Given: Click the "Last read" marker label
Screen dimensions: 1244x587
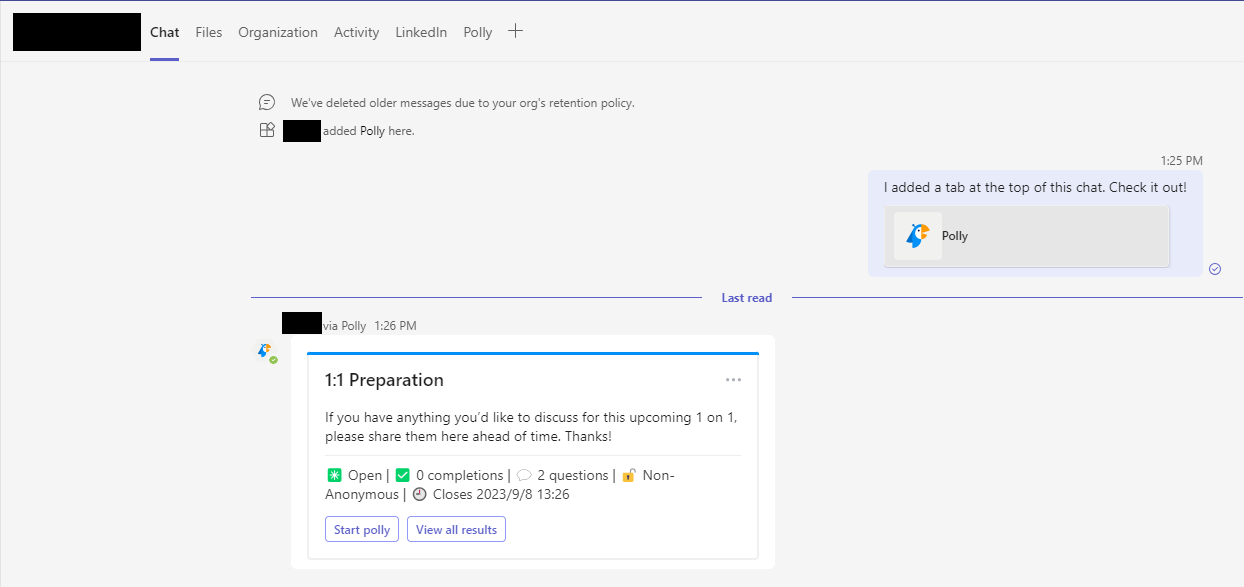Looking at the screenshot, I should 747,298.
